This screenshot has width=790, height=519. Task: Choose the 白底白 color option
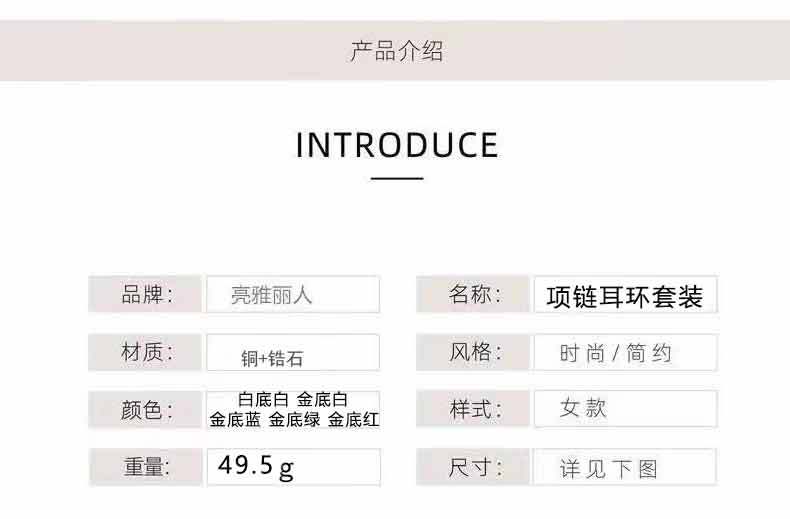coord(262,400)
